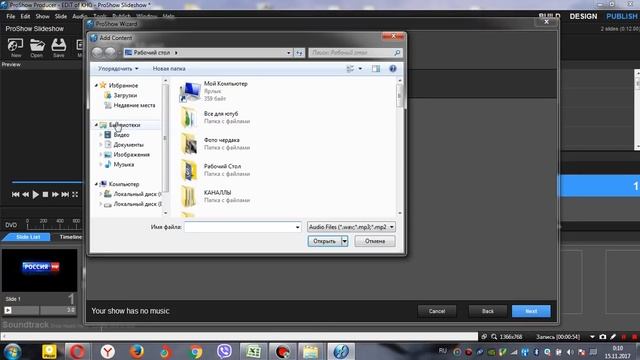
Task: Open the Show menu
Action: (42, 16)
